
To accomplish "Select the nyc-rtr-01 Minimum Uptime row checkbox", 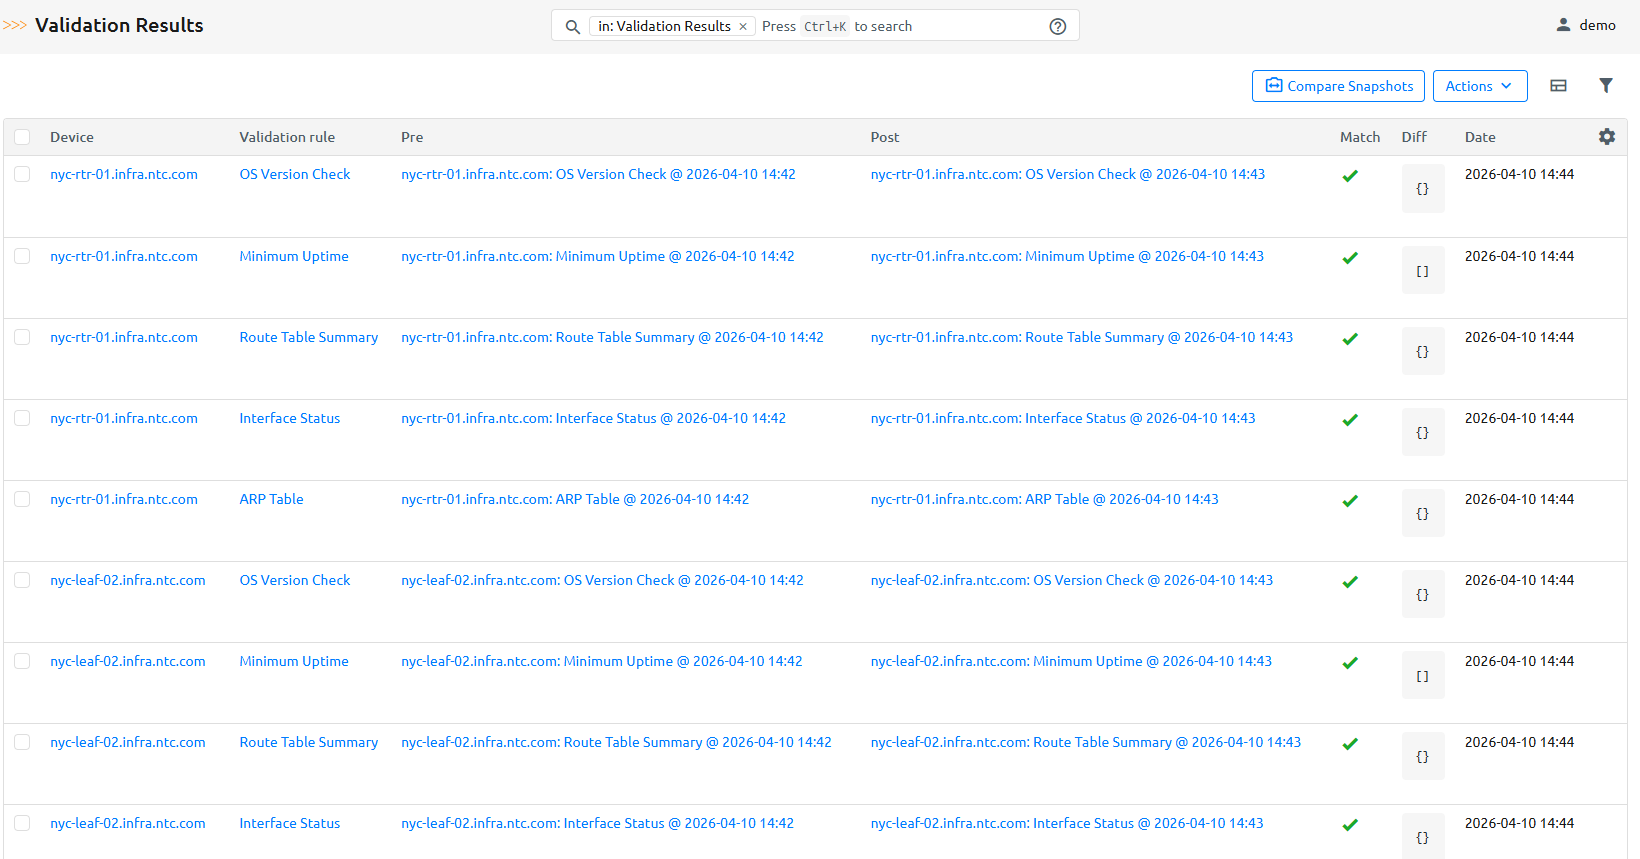I will [x=22, y=256].
